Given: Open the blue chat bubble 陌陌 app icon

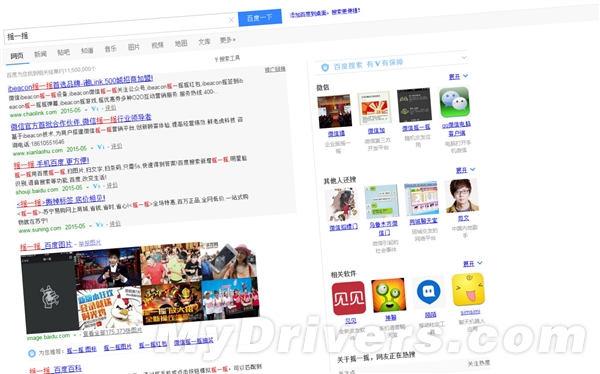Looking at the screenshot, I should pos(428,292).
